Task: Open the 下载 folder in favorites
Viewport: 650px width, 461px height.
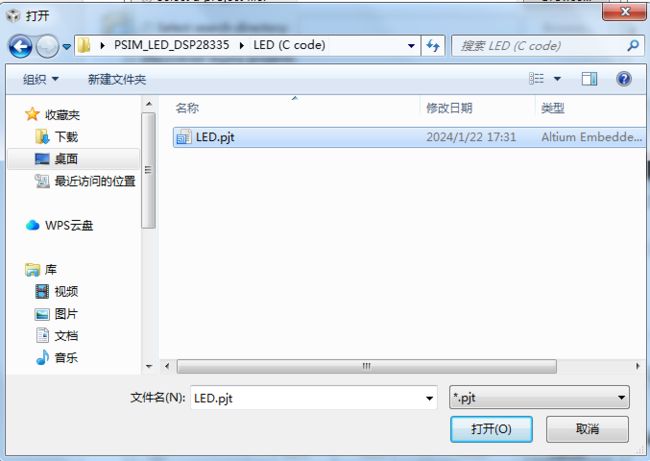Action: [57, 137]
